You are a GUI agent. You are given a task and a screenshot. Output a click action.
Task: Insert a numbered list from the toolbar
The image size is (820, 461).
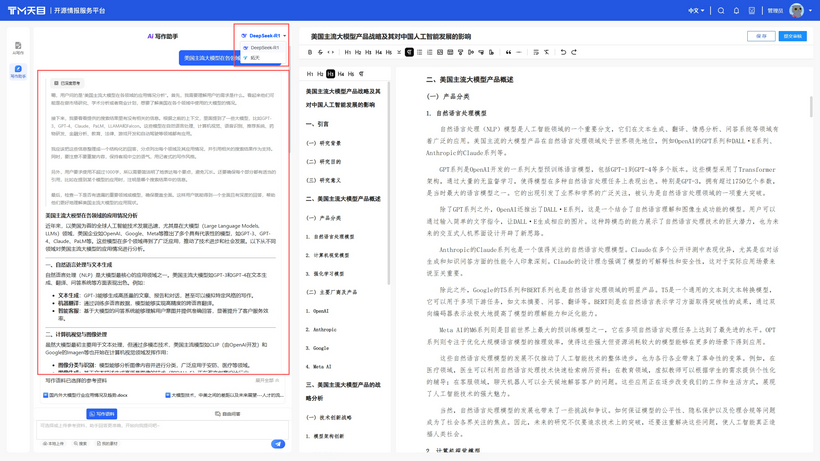(430, 52)
